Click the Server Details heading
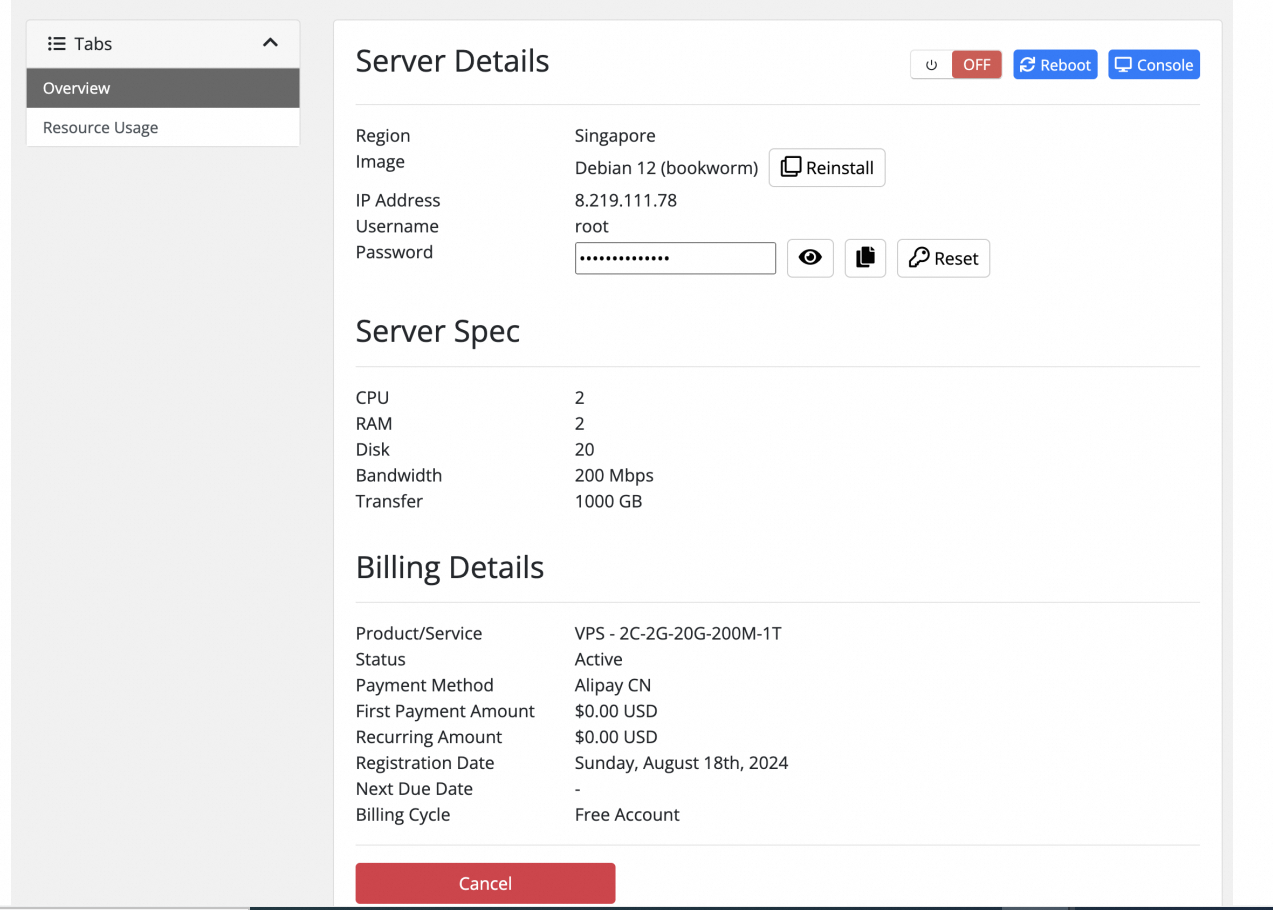 (x=452, y=61)
